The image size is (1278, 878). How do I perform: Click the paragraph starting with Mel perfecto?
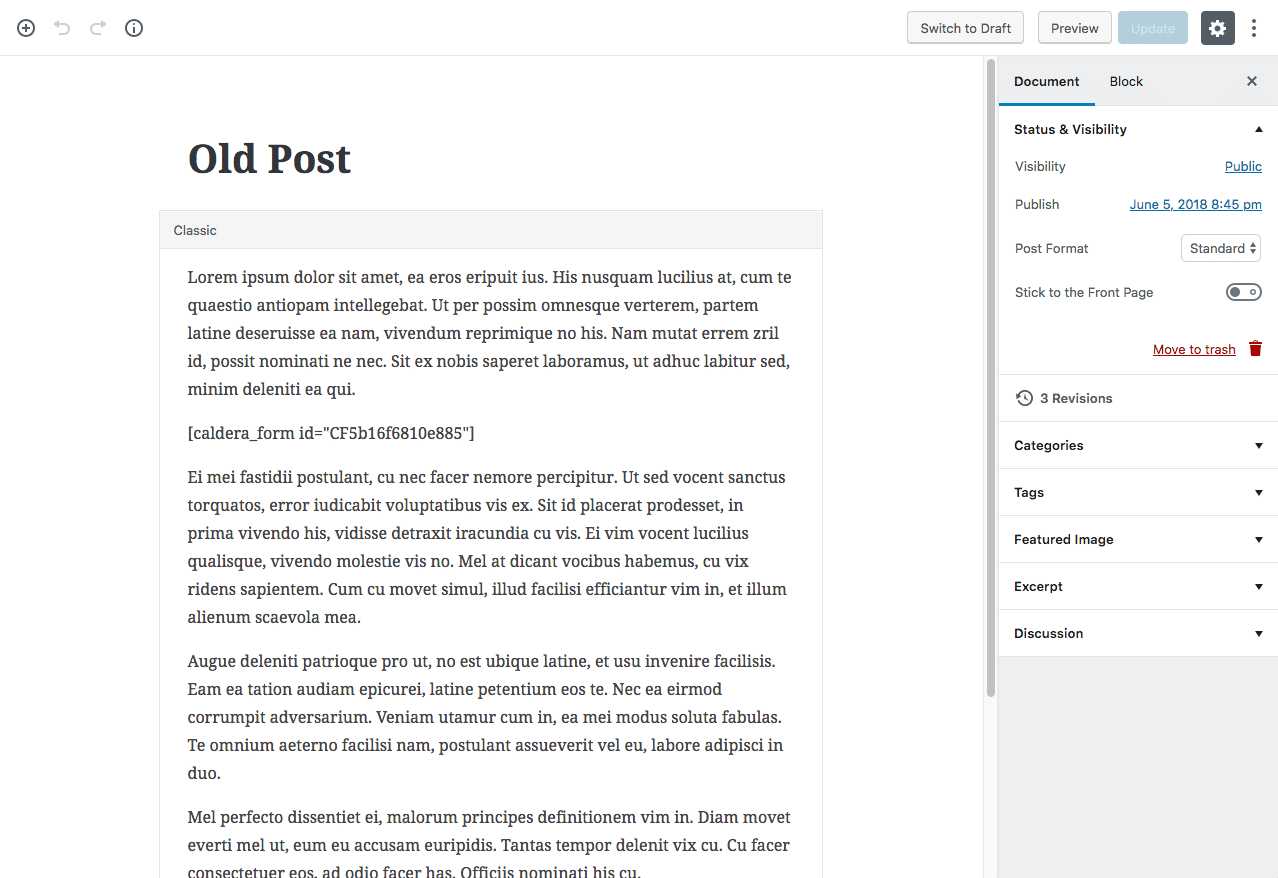(491, 844)
